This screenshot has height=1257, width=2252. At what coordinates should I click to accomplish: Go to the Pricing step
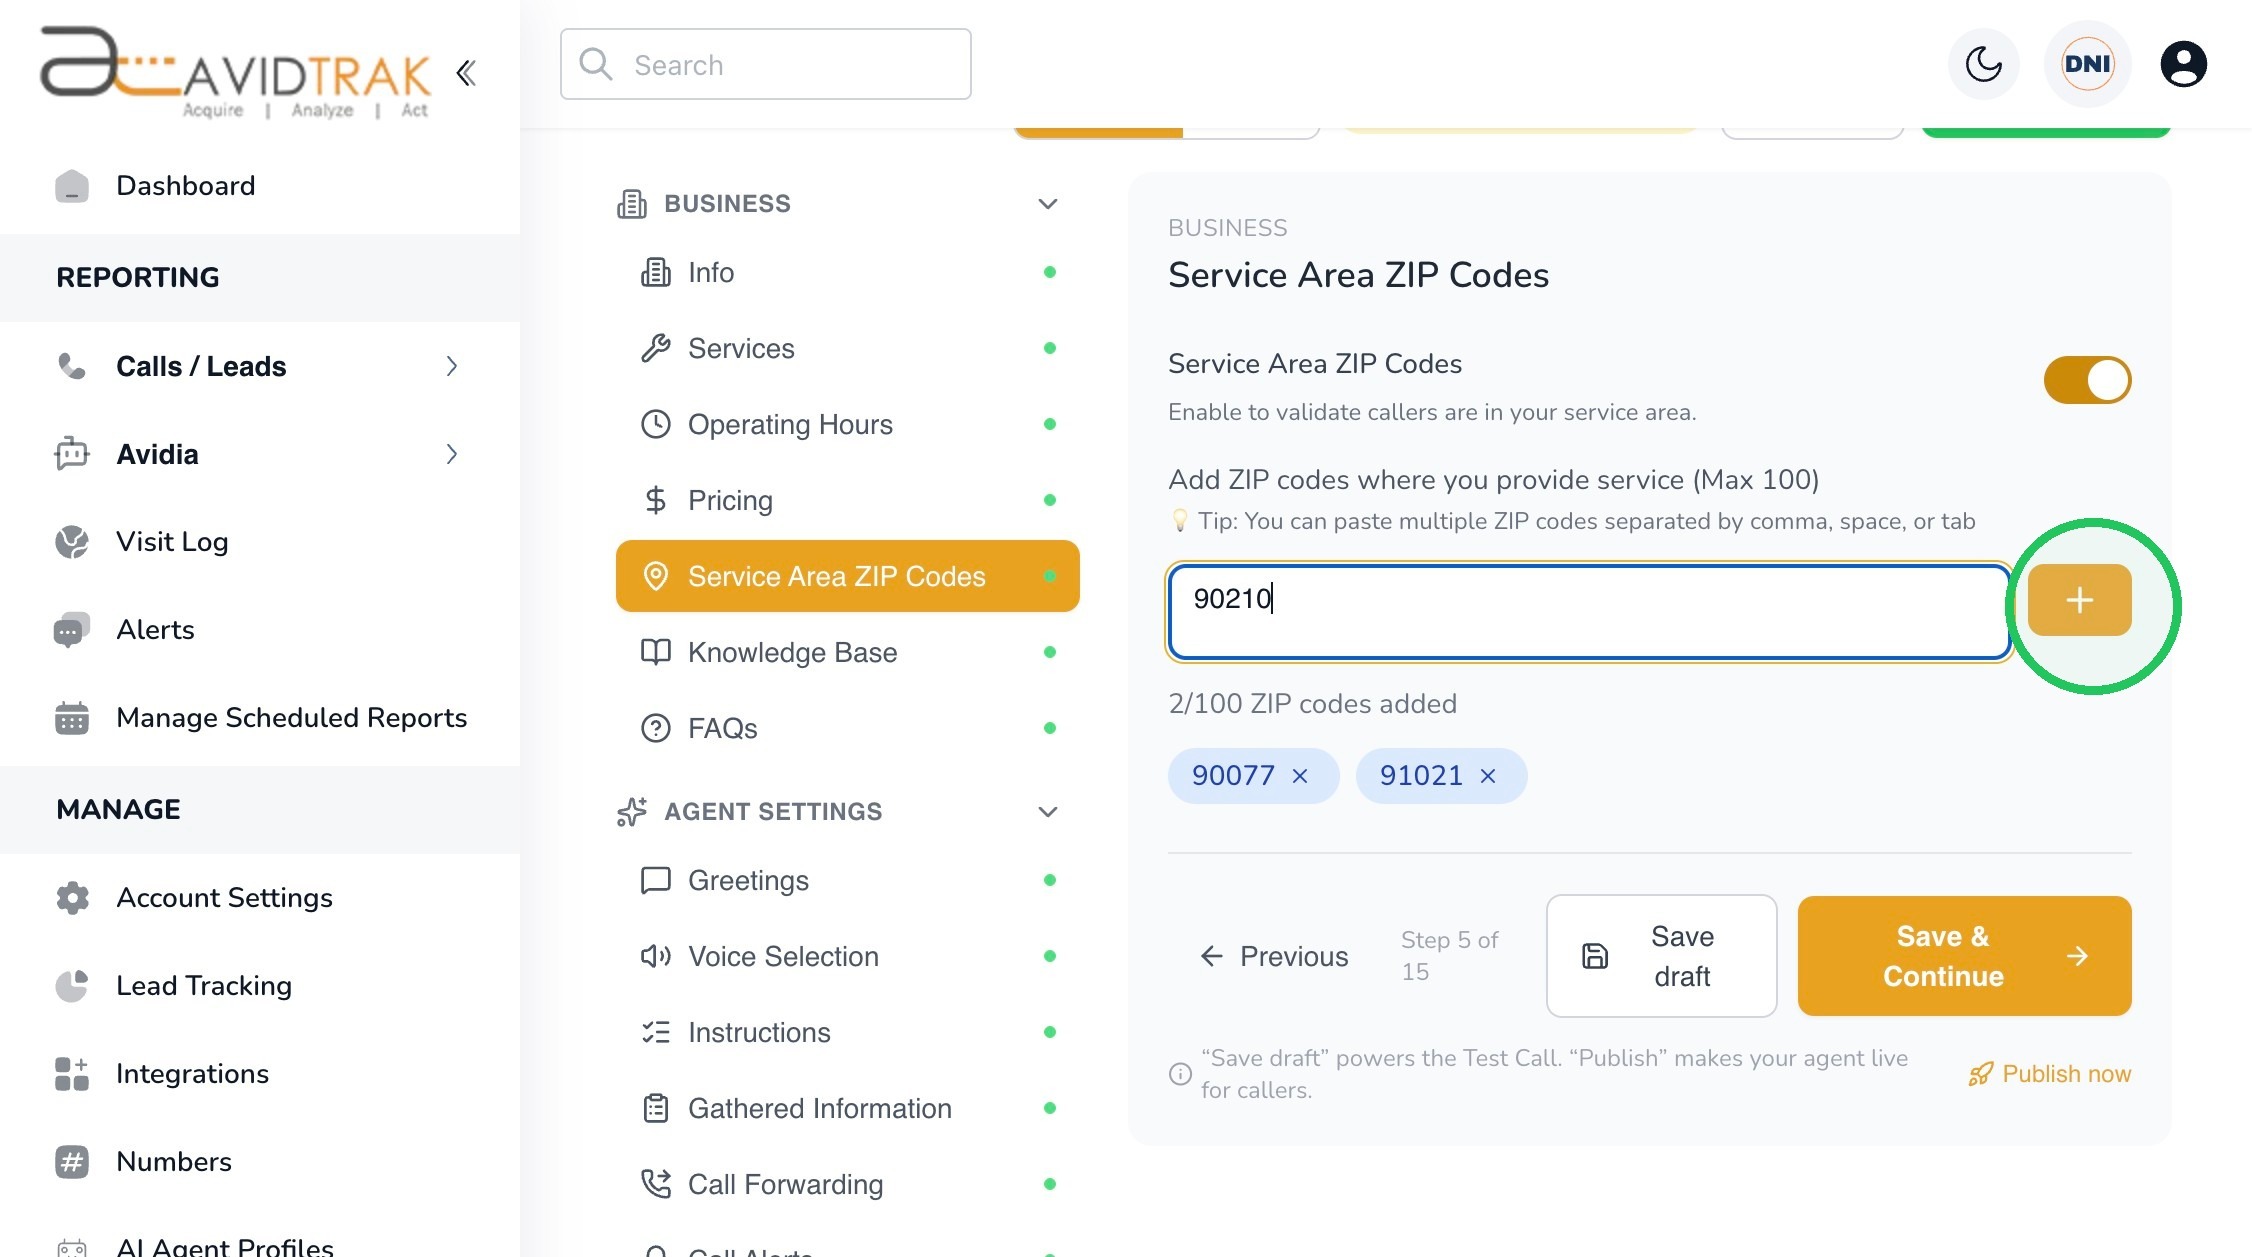848,500
